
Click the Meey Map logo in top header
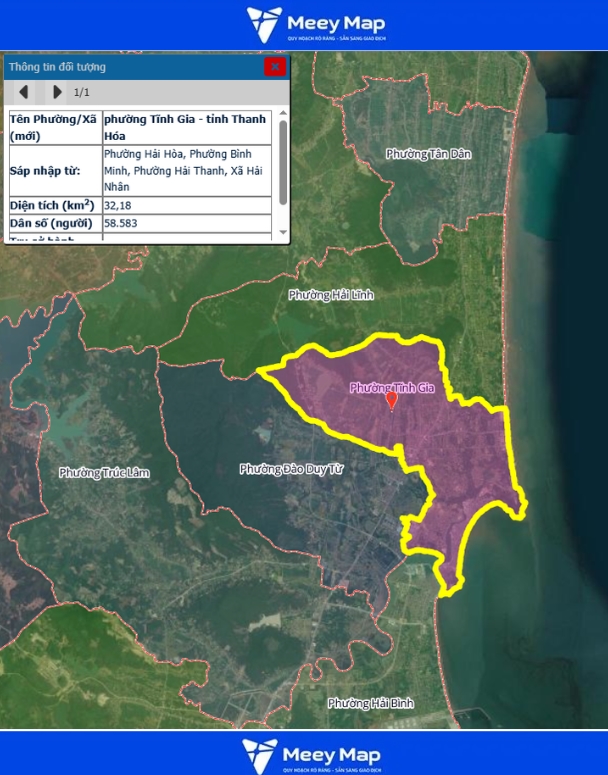coord(316,25)
